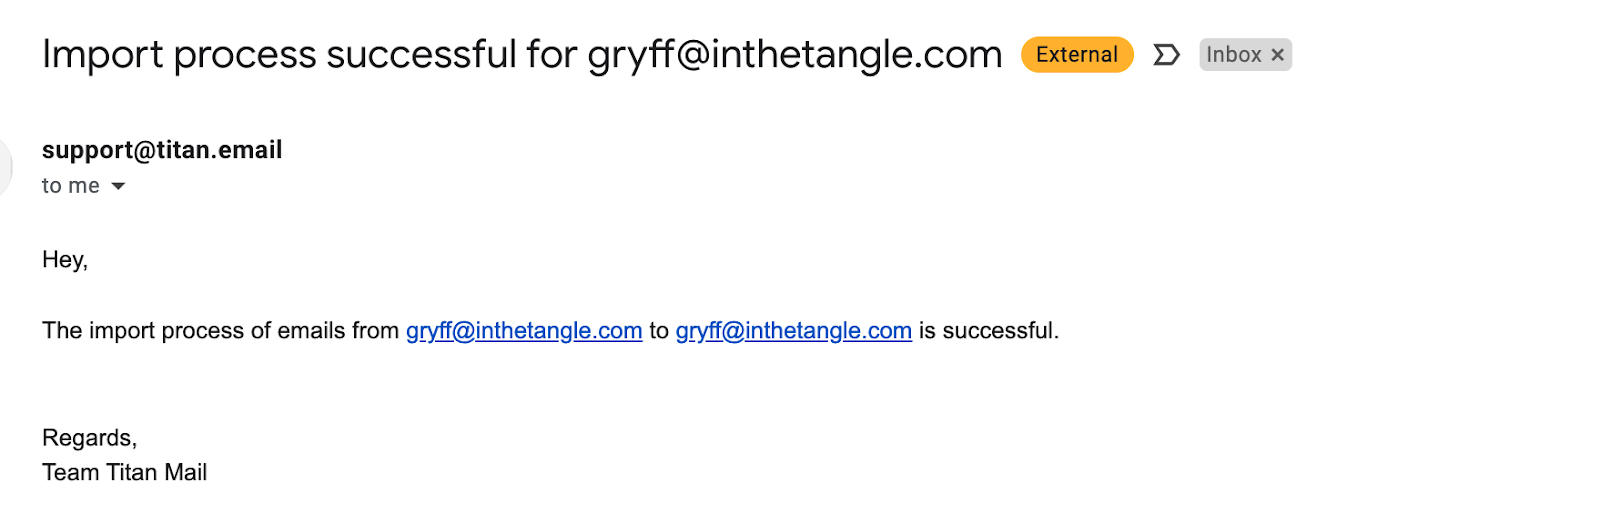The width and height of the screenshot is (1600, 524).
Task: Remove the Inbox label with its X
Action: (1277, 55)
